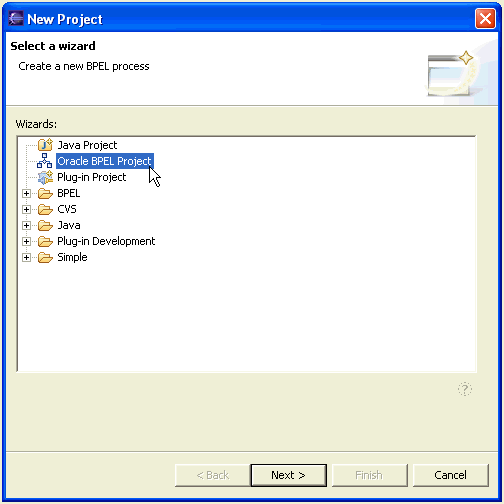The width and height of the screenshot is (504, 504).
Task: Click the Java folder icon
Action: coord(45,225)
